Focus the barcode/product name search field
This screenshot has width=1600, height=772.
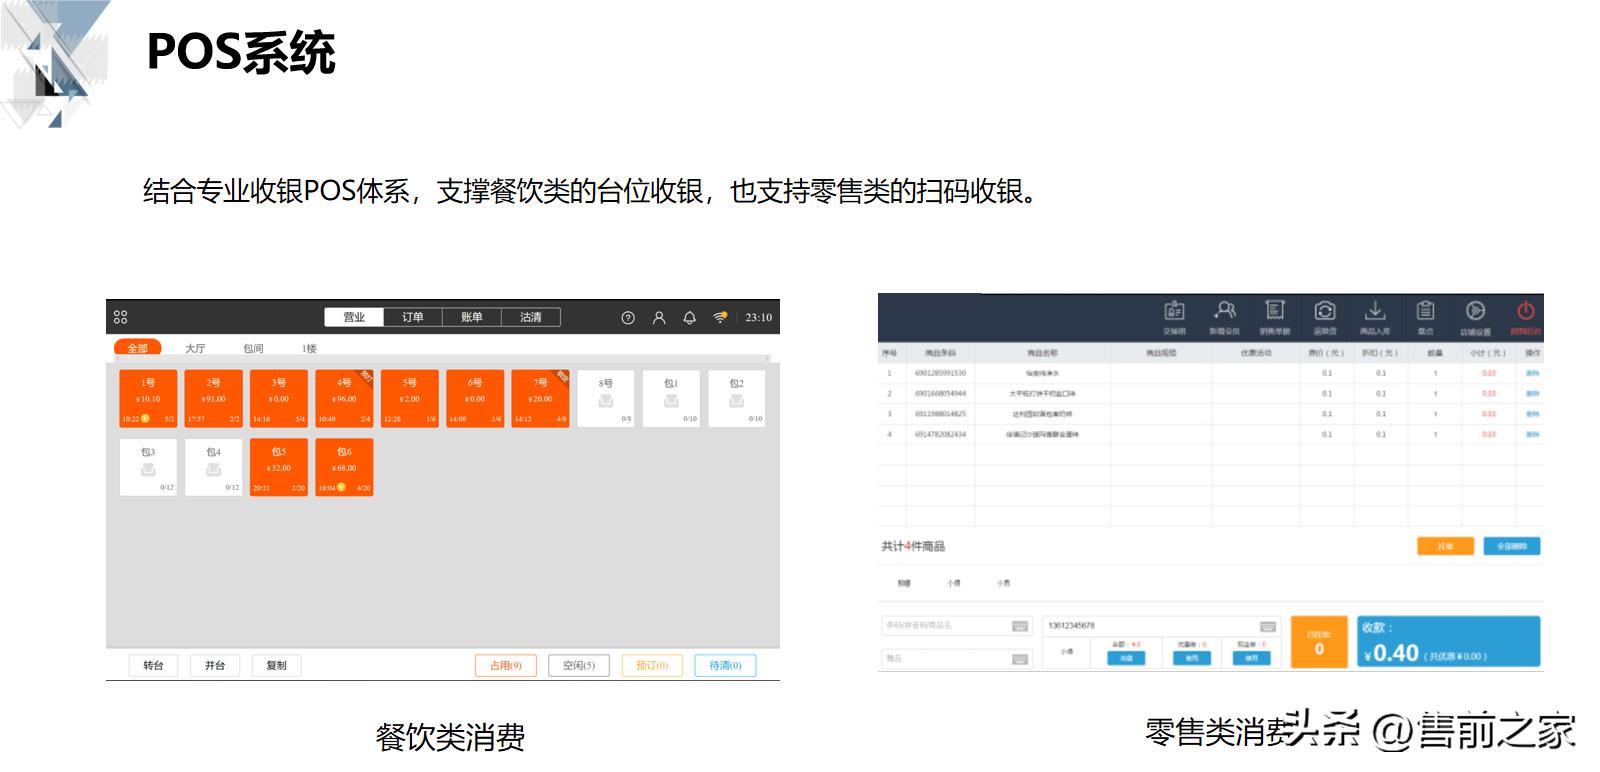pyautogui.click(x=957, y=626)
